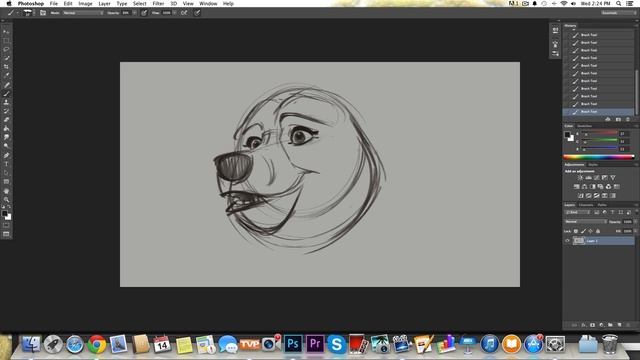Open the layer Opacity arrow in Layers panel
Viewport: 640px width, 360px height.
point(635,222)
